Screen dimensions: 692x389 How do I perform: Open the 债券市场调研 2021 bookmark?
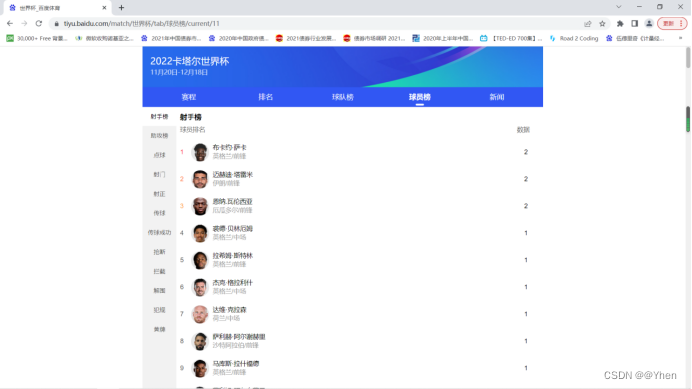pyautogui.click(x=374, y=38)
